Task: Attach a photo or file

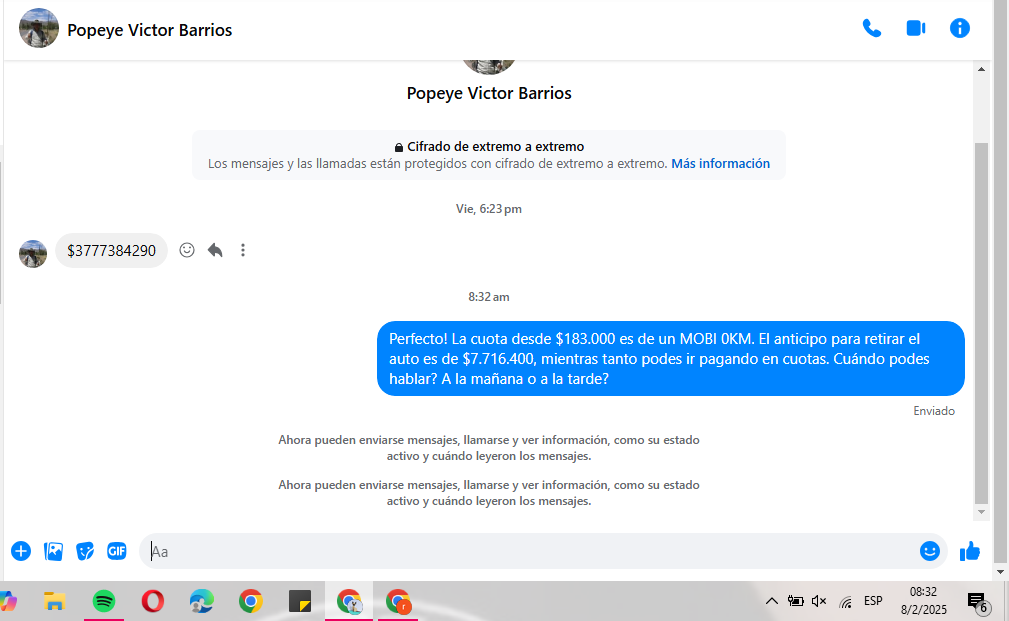Action: (53, 551)
